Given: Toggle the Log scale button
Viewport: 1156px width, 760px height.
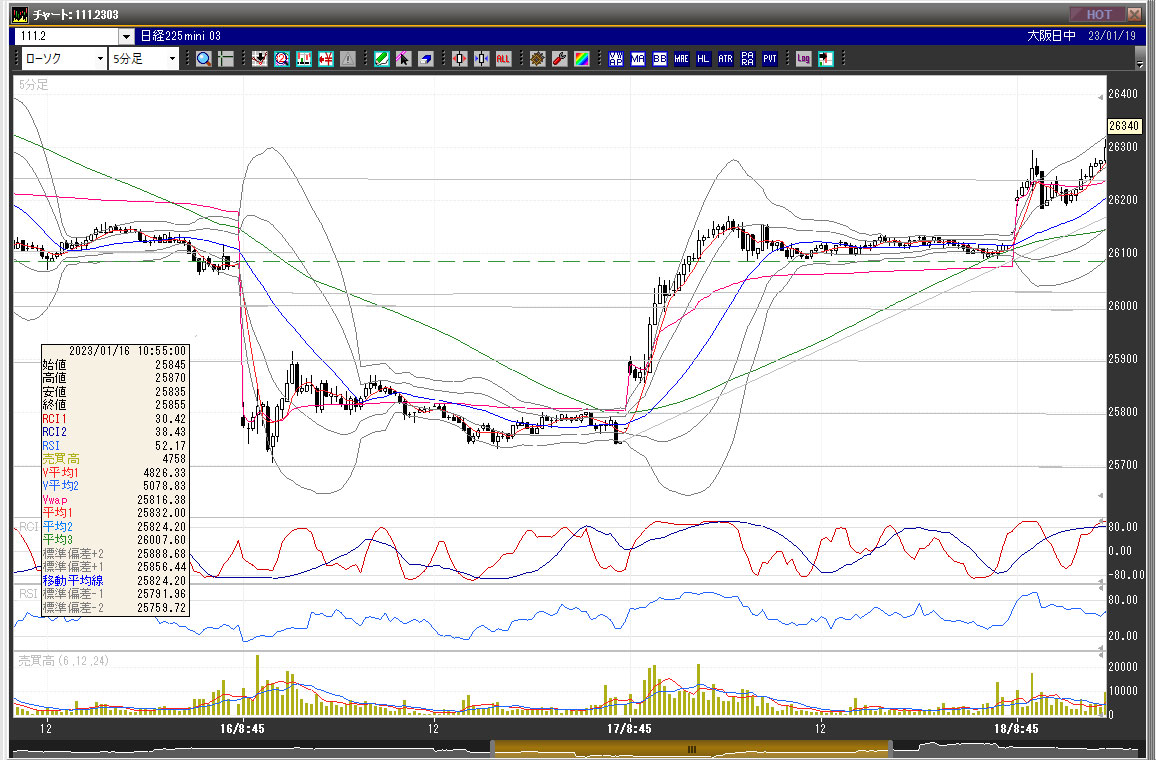Looking at the screenshot, I should point(804,59).
